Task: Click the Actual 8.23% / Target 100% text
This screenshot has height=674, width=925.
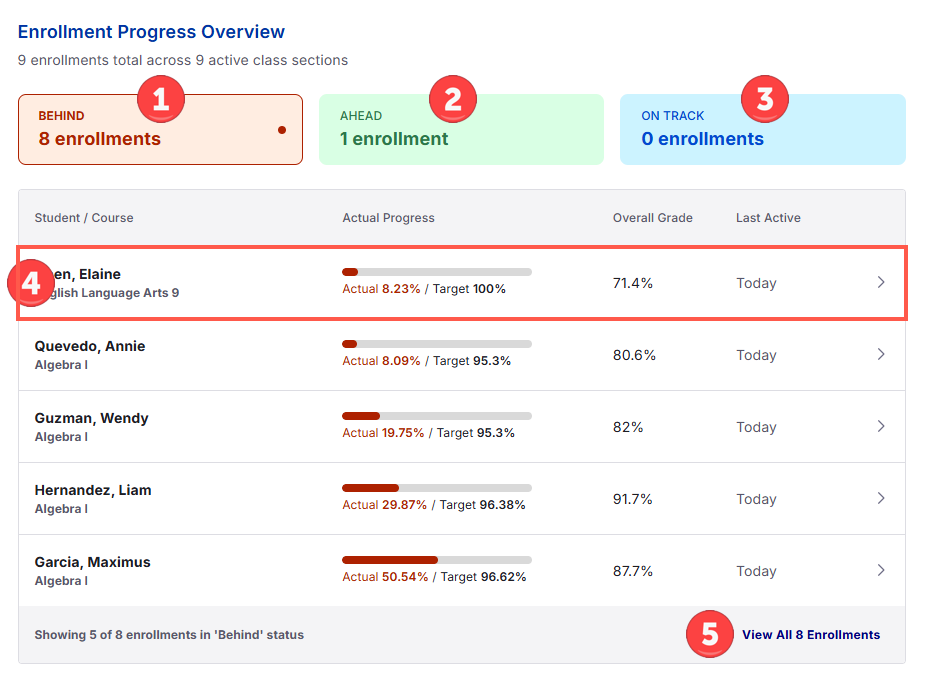Action: (x=424, y=289)
